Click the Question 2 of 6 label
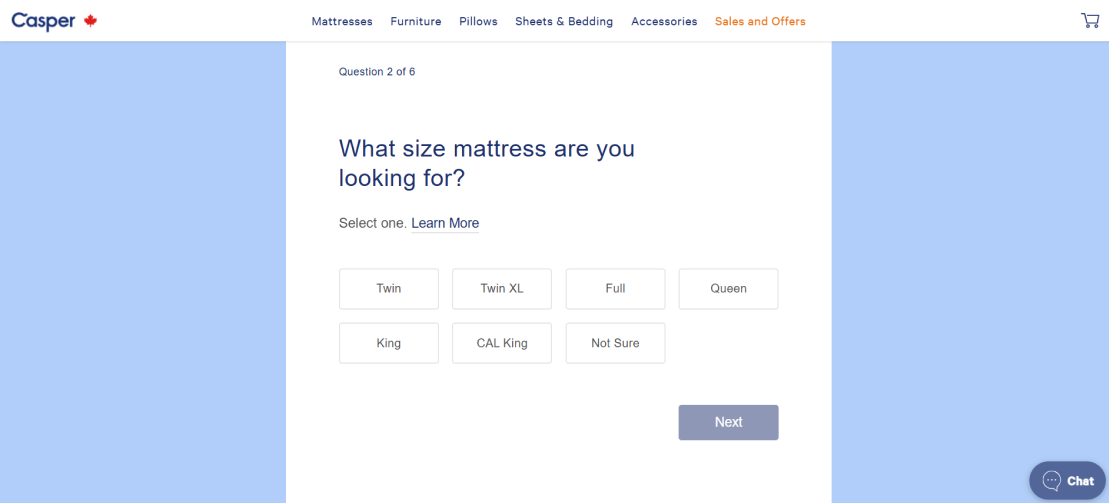This screenshot has height=503, width=1109. (x=377, y=71)
